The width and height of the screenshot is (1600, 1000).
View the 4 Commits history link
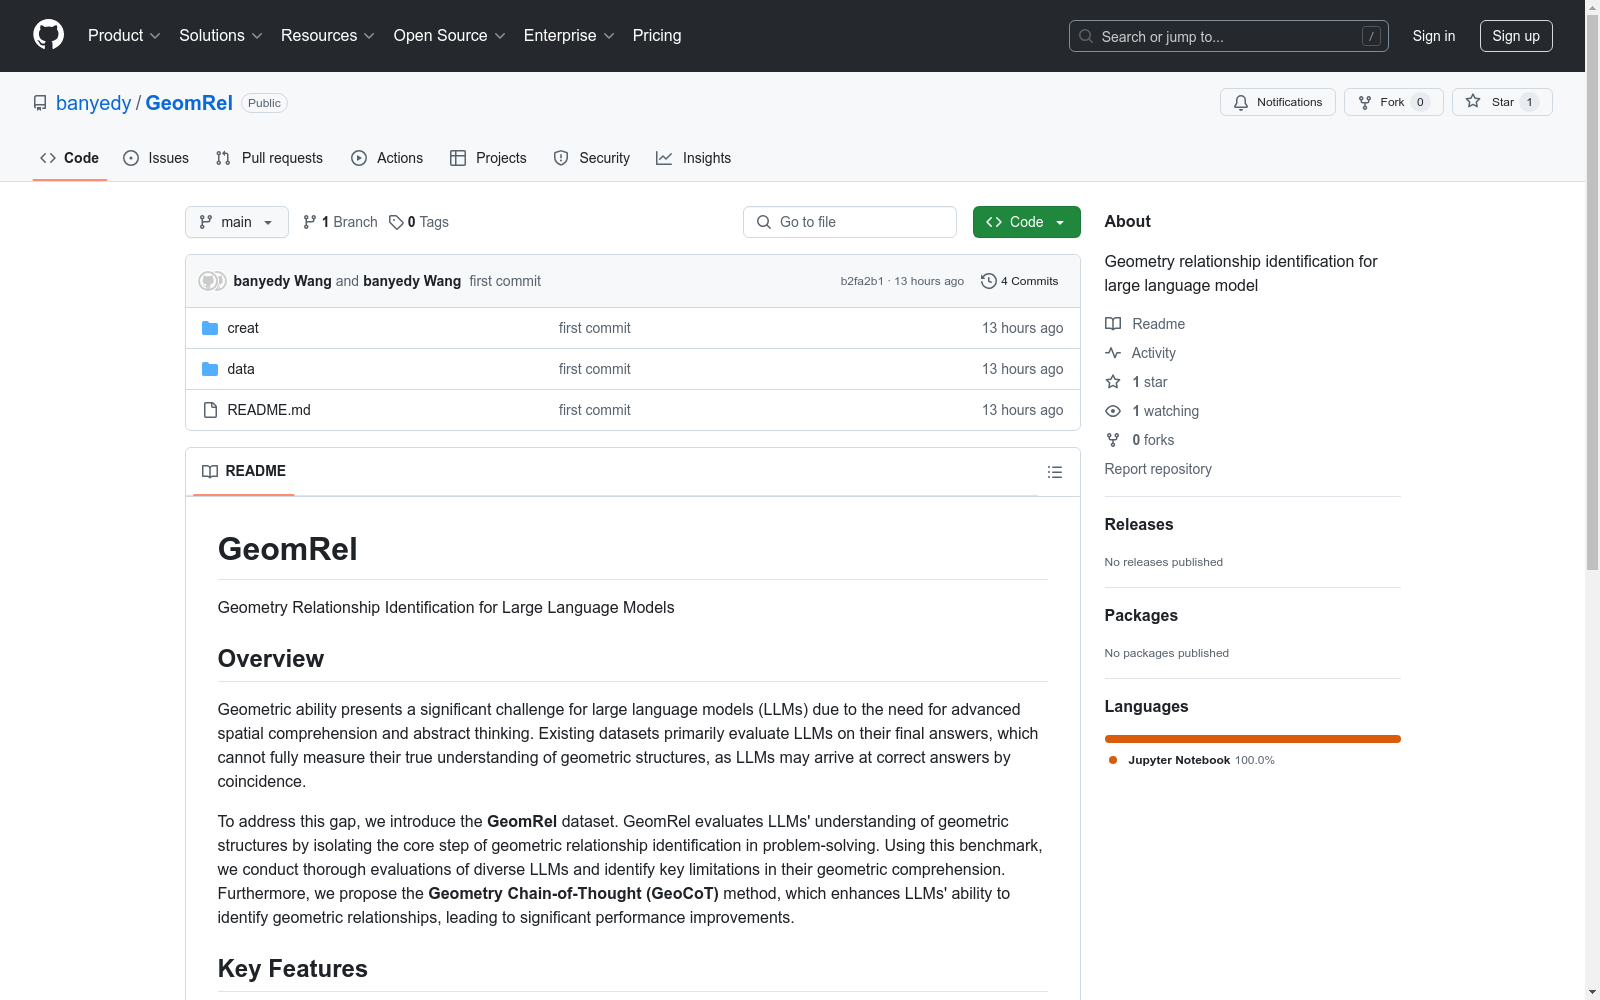[1020, 281]
